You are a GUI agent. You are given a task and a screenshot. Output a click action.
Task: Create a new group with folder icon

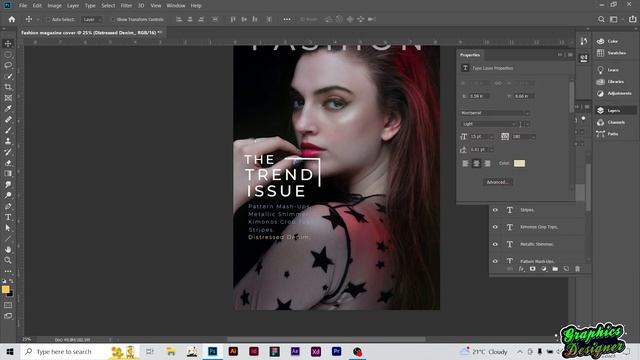(x=555, y=269)
